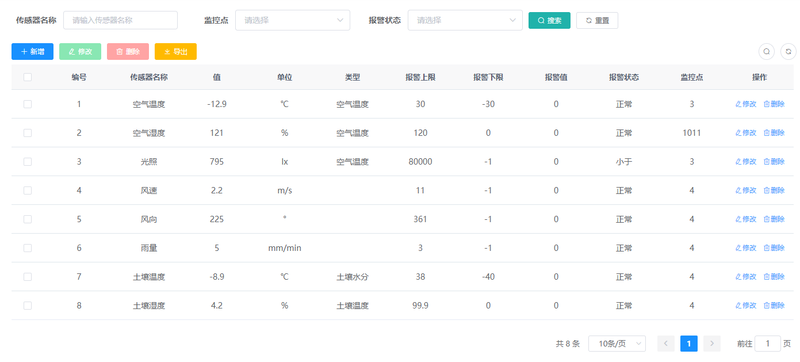Click the blue 新增 add button
The image size is (800, 362).
click(x=32, y=51)
